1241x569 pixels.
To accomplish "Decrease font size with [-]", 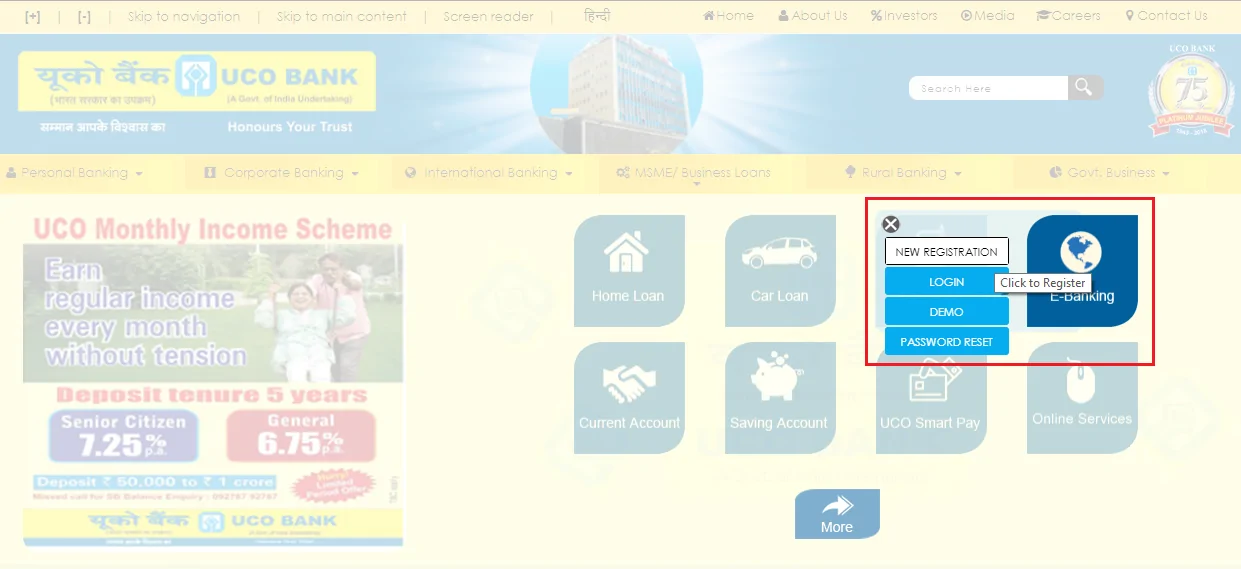I will [84, 16].
